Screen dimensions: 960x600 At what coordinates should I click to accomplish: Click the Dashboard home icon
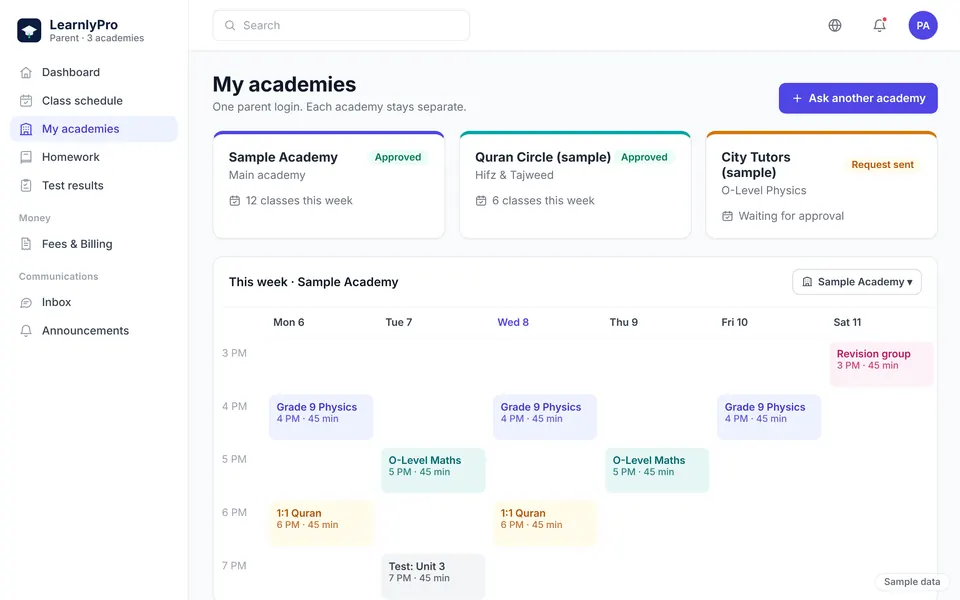[x=26, y=72]
